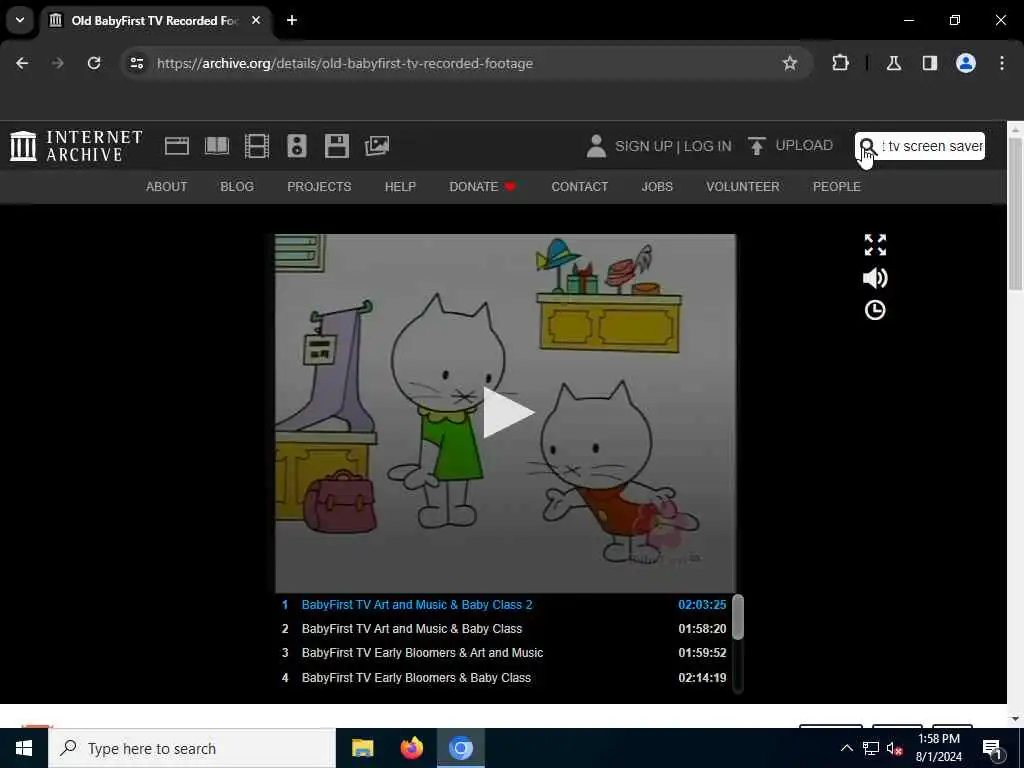Show hidden system tray icons
The width and height of the screenshot is (1024, 768).
[x=846, y=748]
